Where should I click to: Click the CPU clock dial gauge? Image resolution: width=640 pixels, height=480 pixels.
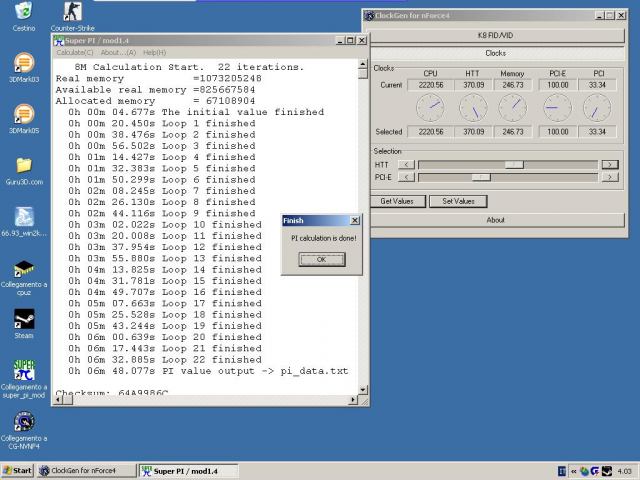(x=430, y=108)
